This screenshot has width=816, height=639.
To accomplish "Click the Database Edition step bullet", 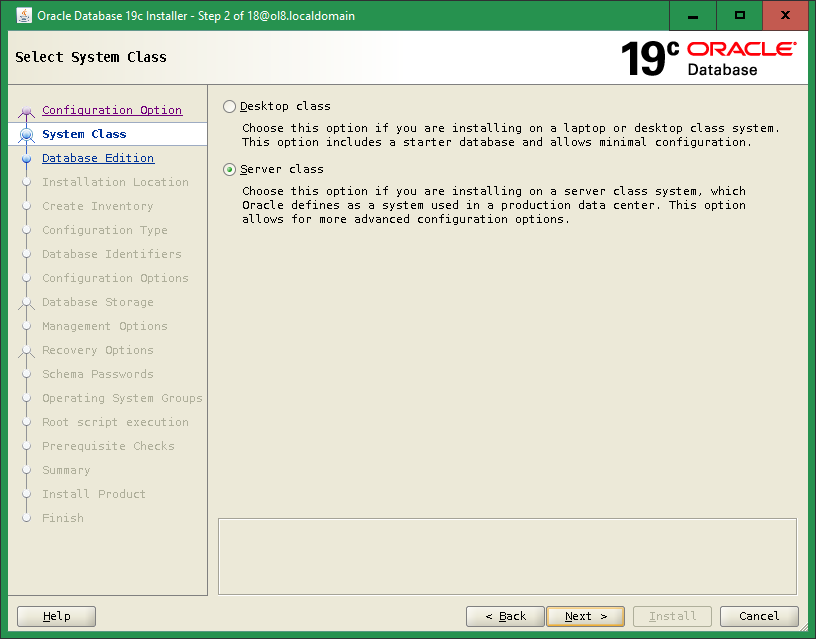I will pyautogui.click(x=27, y=158).
